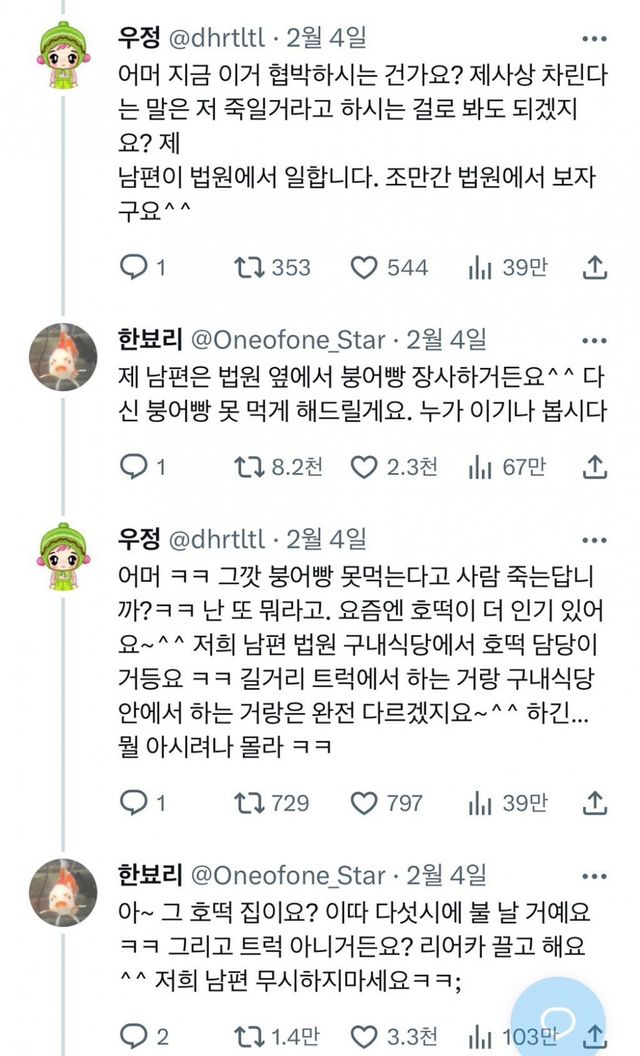This screenshot has height=1056, width=640.
Task: Like the tweet with 2.3천 likes
Action: (x=364, y=466)
